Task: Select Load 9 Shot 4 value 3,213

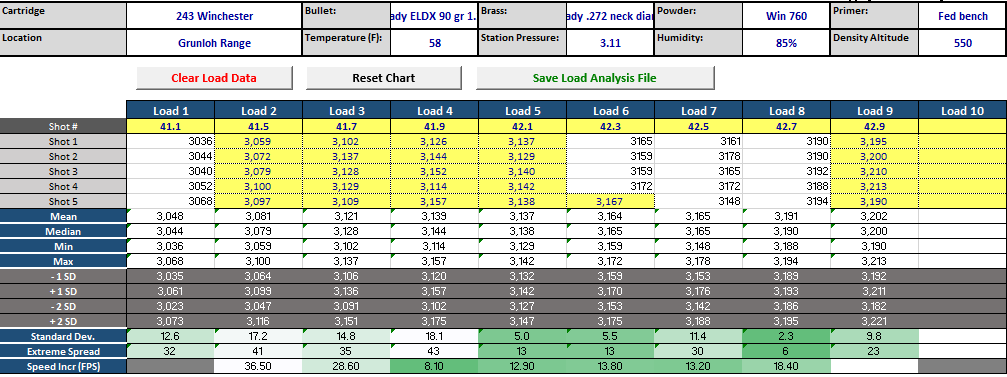Action: [874, 186]
